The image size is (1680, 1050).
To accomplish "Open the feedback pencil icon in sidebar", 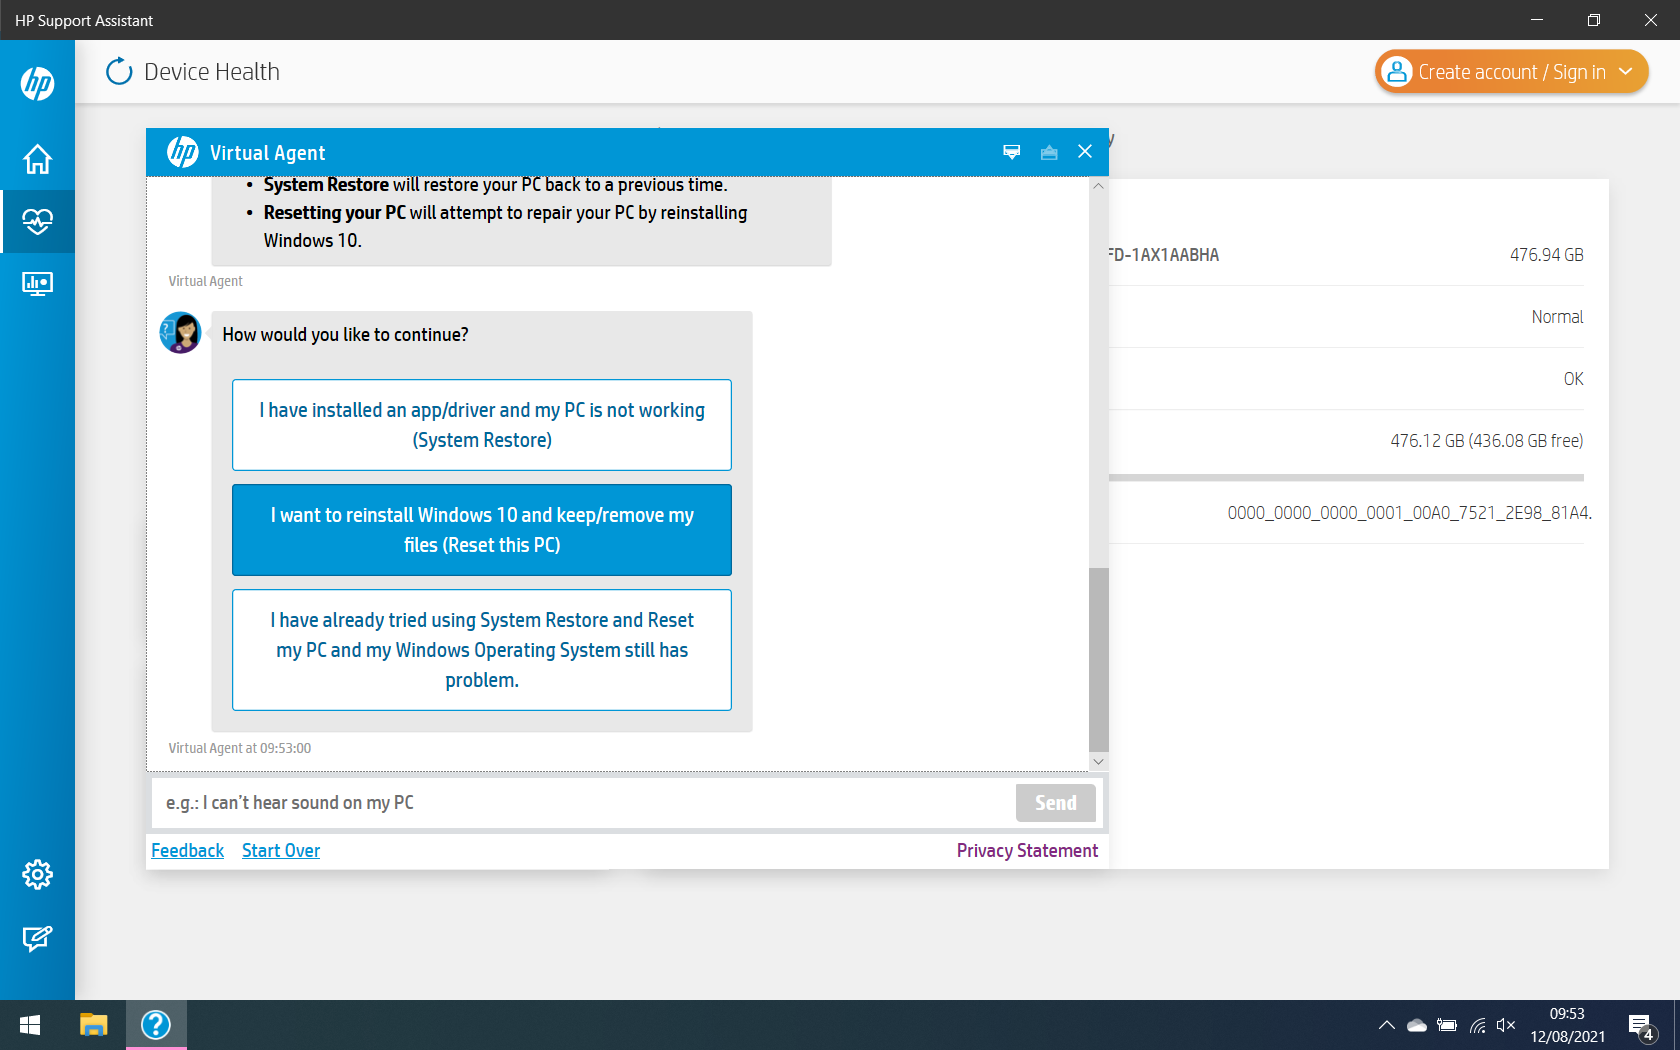I will [x=37, y=938].
